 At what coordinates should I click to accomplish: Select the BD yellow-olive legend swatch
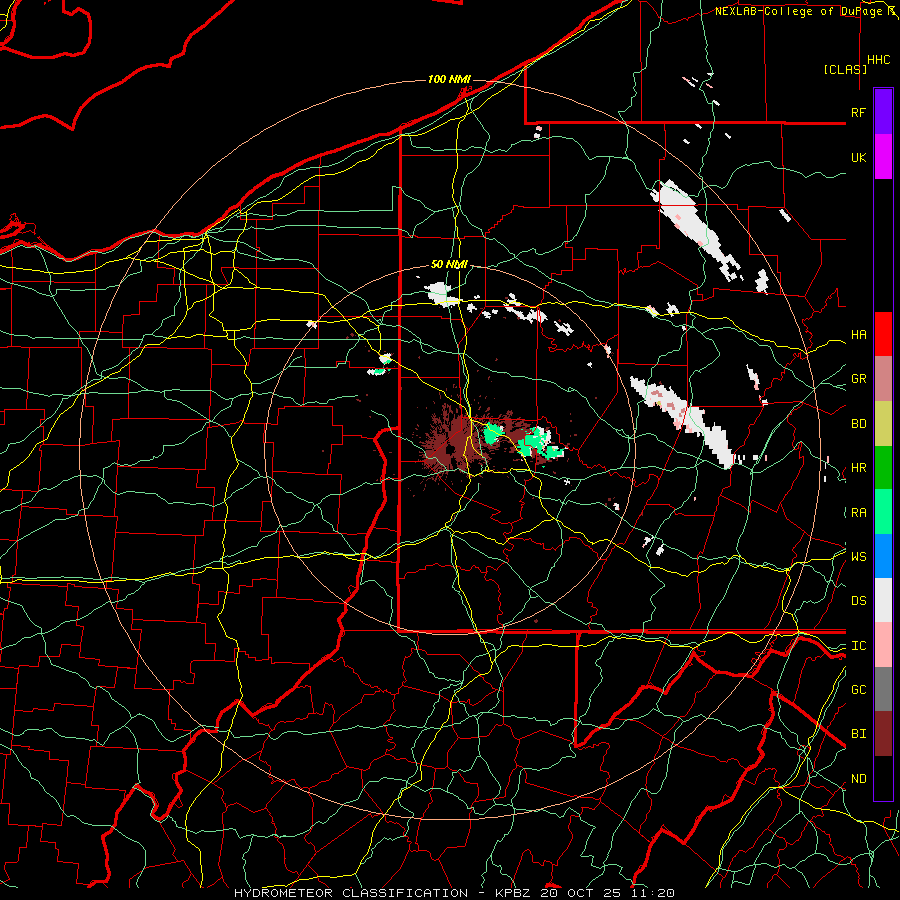pyautogui.click(x=883, y=424)
